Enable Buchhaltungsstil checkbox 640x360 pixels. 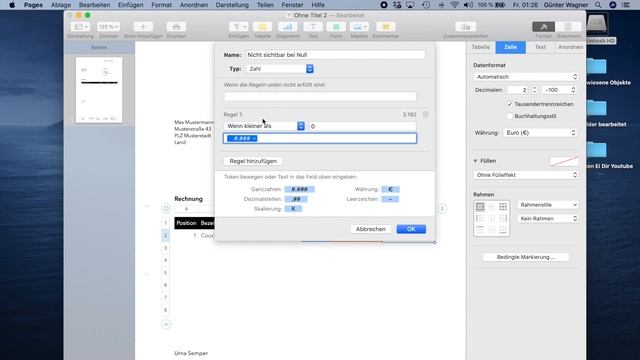click(509, 116)
